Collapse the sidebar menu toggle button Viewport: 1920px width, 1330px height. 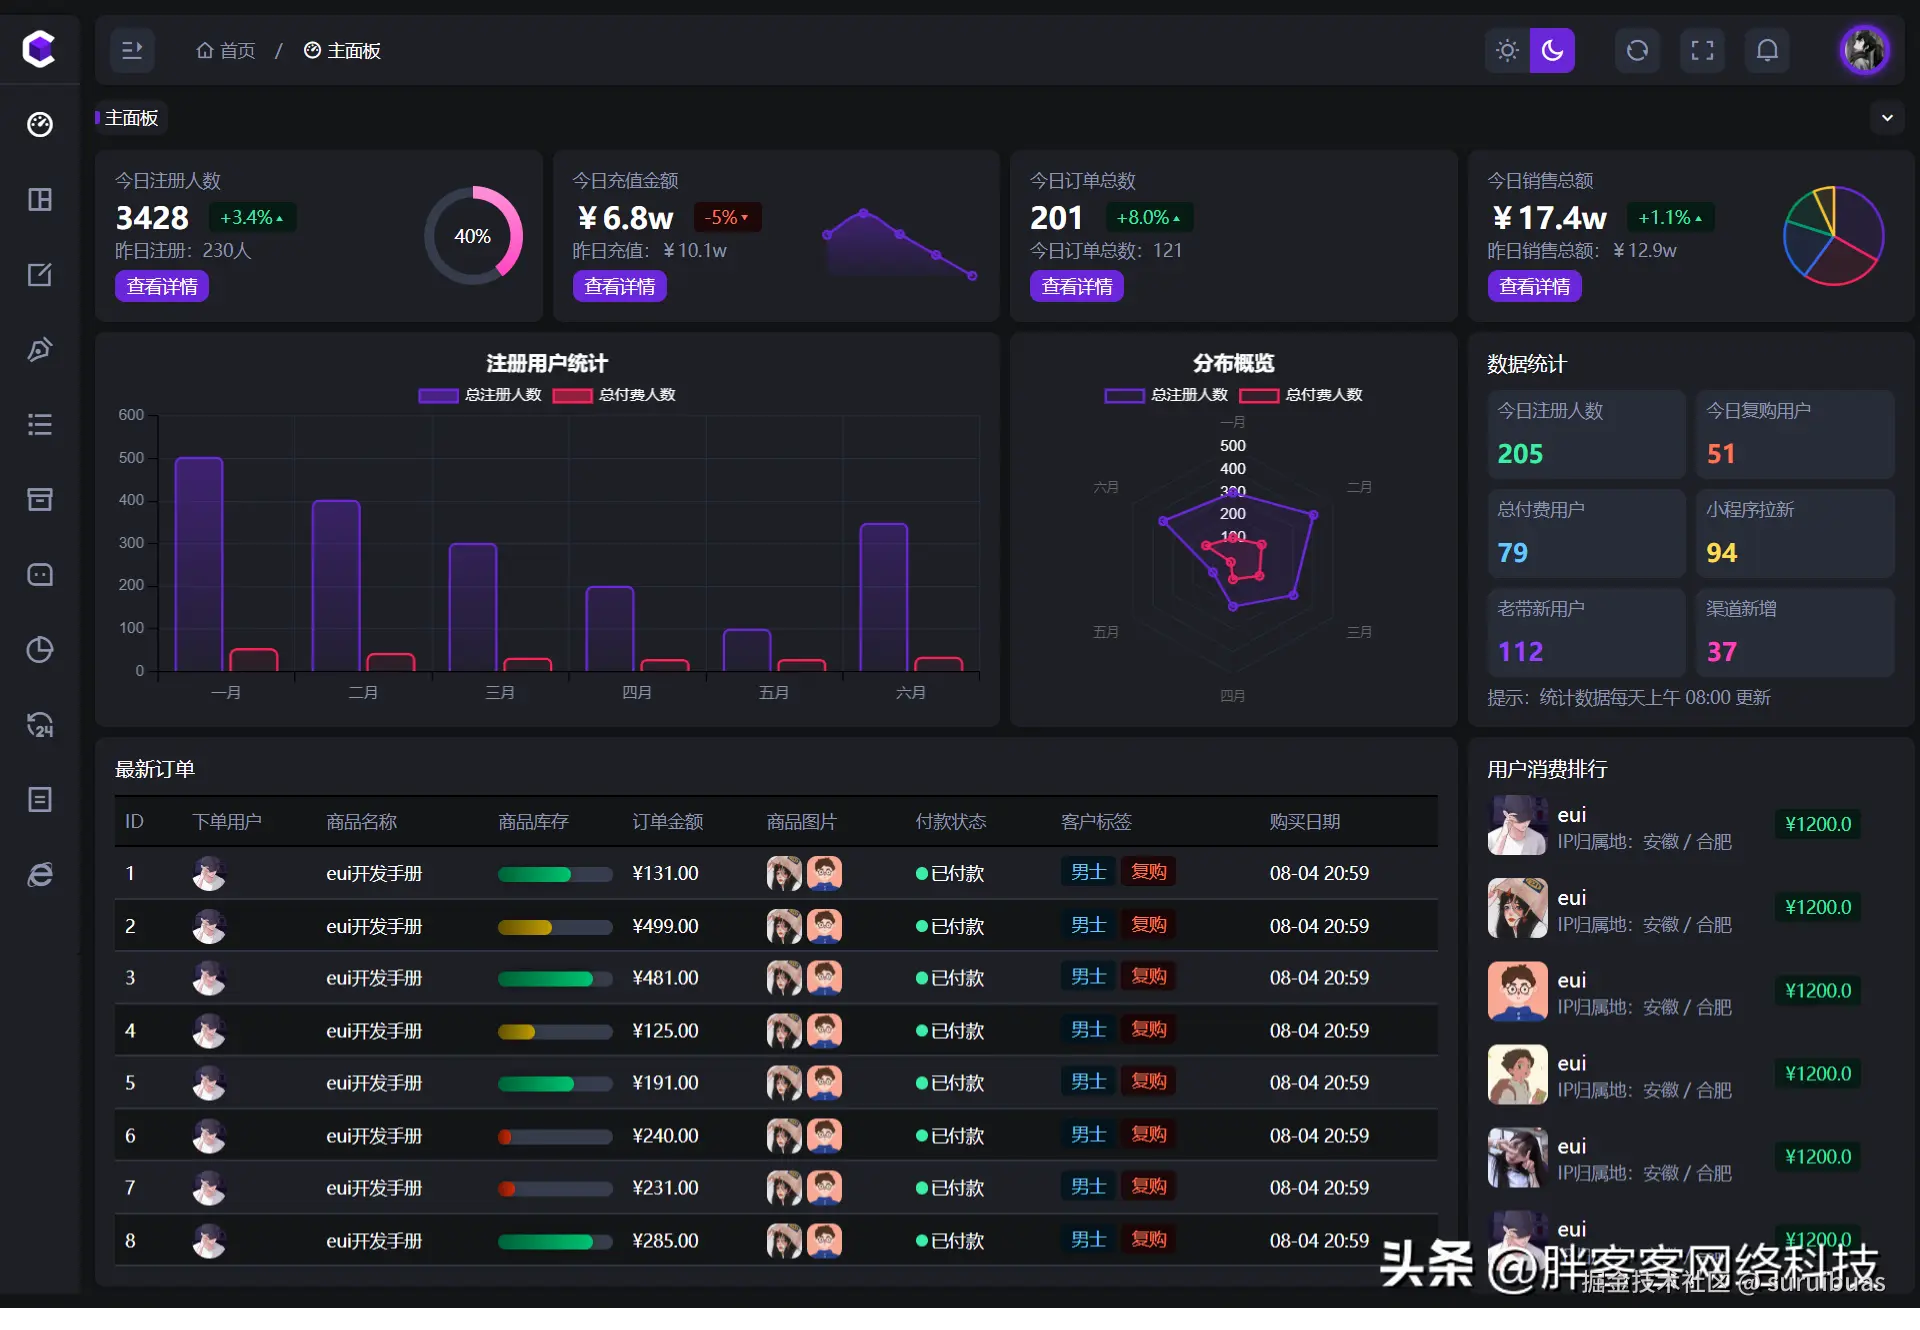pos(132,50)
